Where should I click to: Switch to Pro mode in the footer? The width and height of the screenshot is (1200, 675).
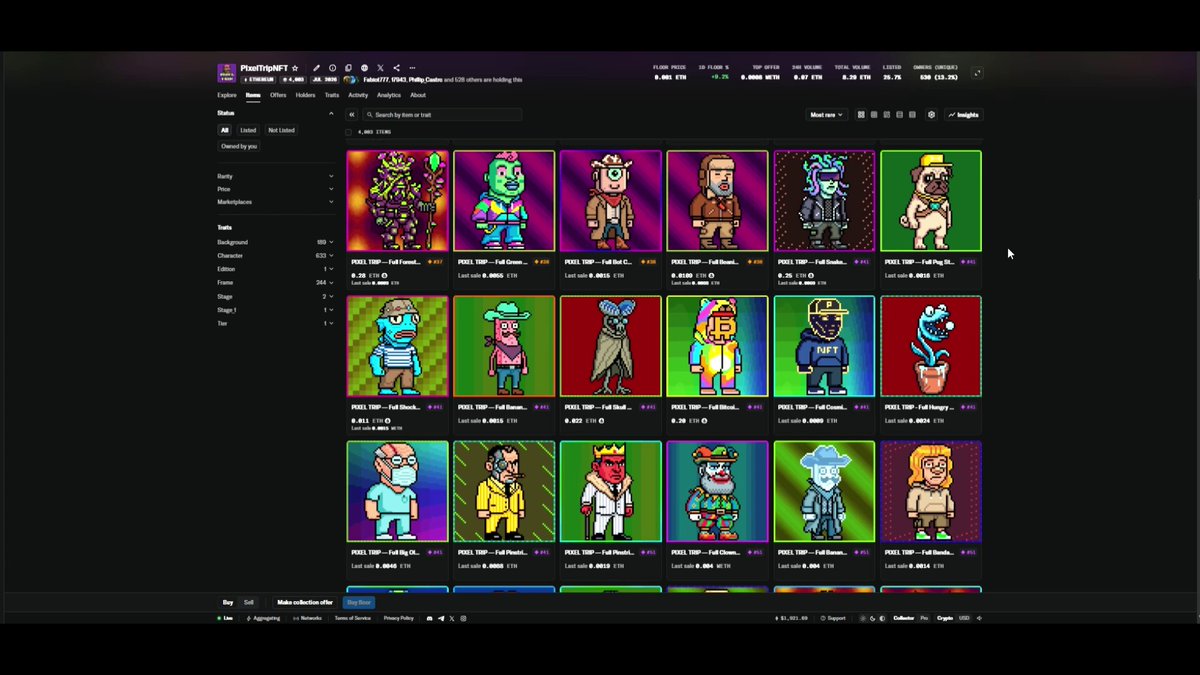coord(924,618)
